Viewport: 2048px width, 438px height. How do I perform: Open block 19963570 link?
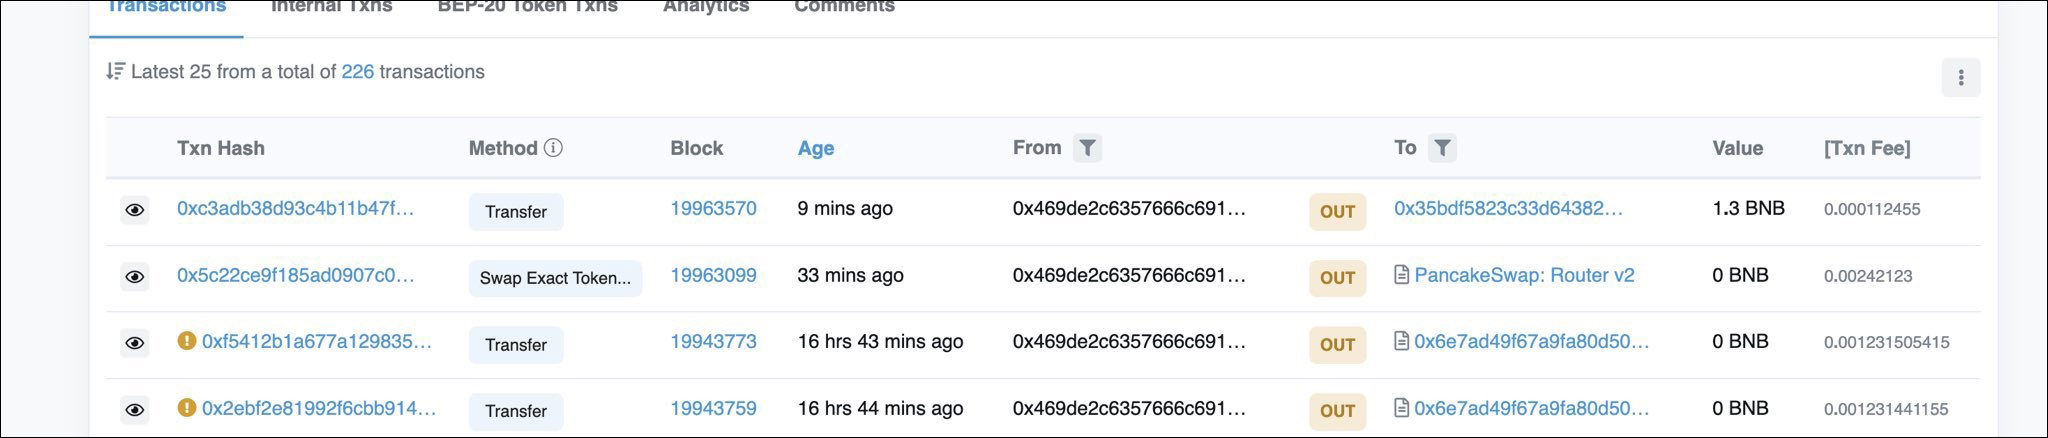(713, 209)
